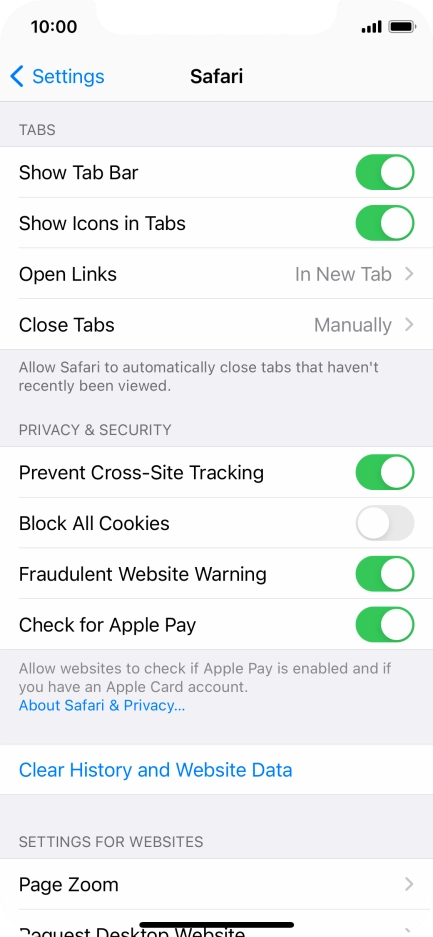Disable Show Icons in Tabs switch

(x=385, y=223)
